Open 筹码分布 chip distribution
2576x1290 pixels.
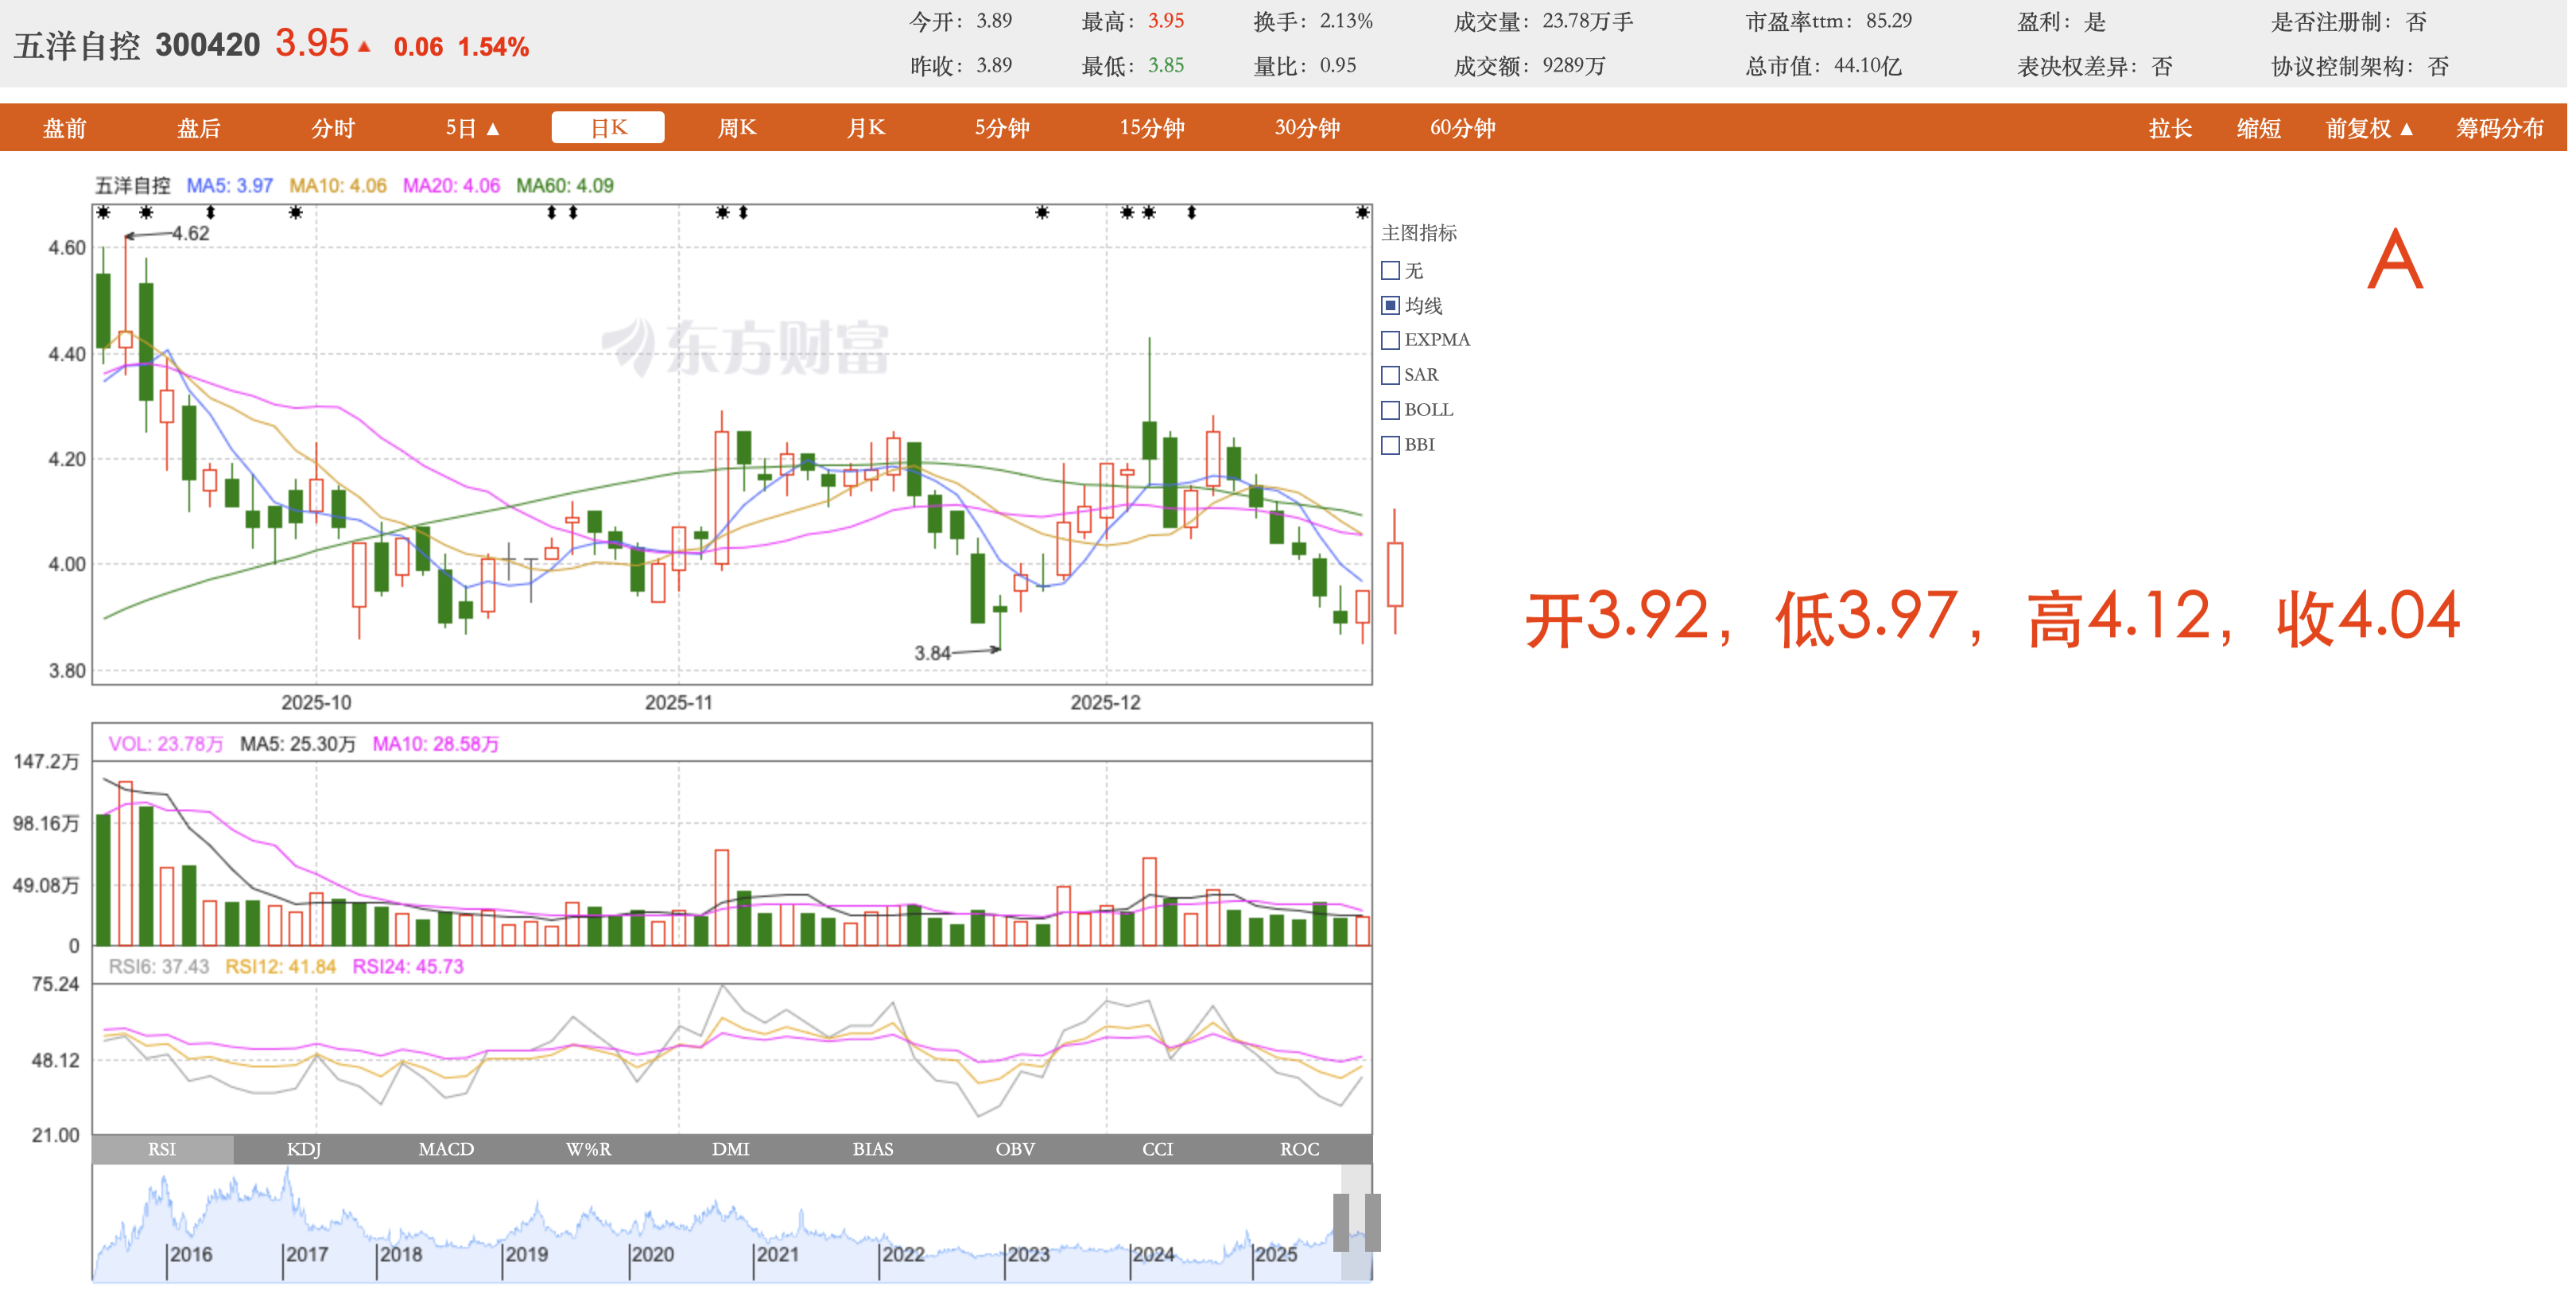(x=2499, y=129)
